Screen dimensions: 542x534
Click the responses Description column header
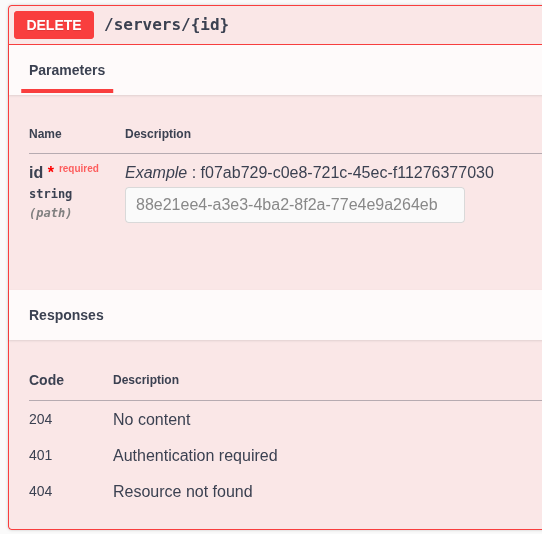click(x=146, y=380)
